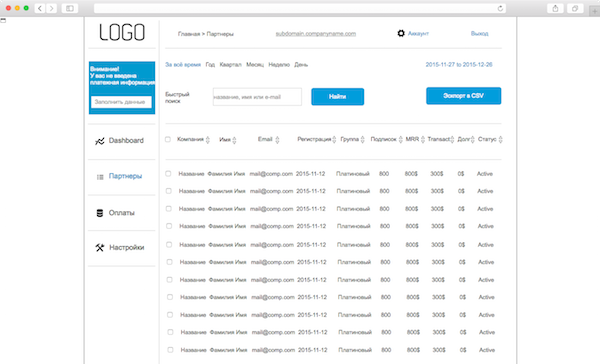600x364 pixels.
Task: Click the Настройки tools icon
Action: [99, 248]
